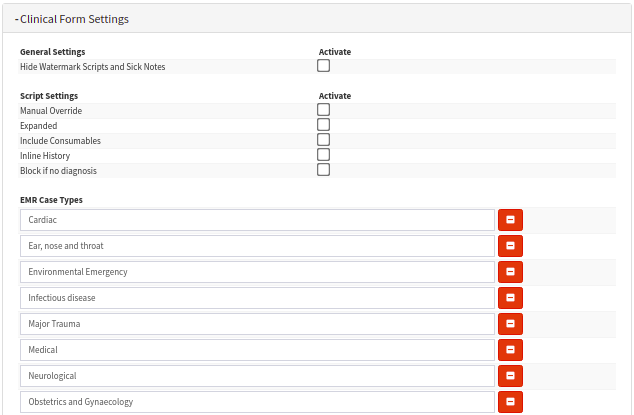Tick the Manual Override checkbox
The image size is (634, 415).
coord(323,110)
